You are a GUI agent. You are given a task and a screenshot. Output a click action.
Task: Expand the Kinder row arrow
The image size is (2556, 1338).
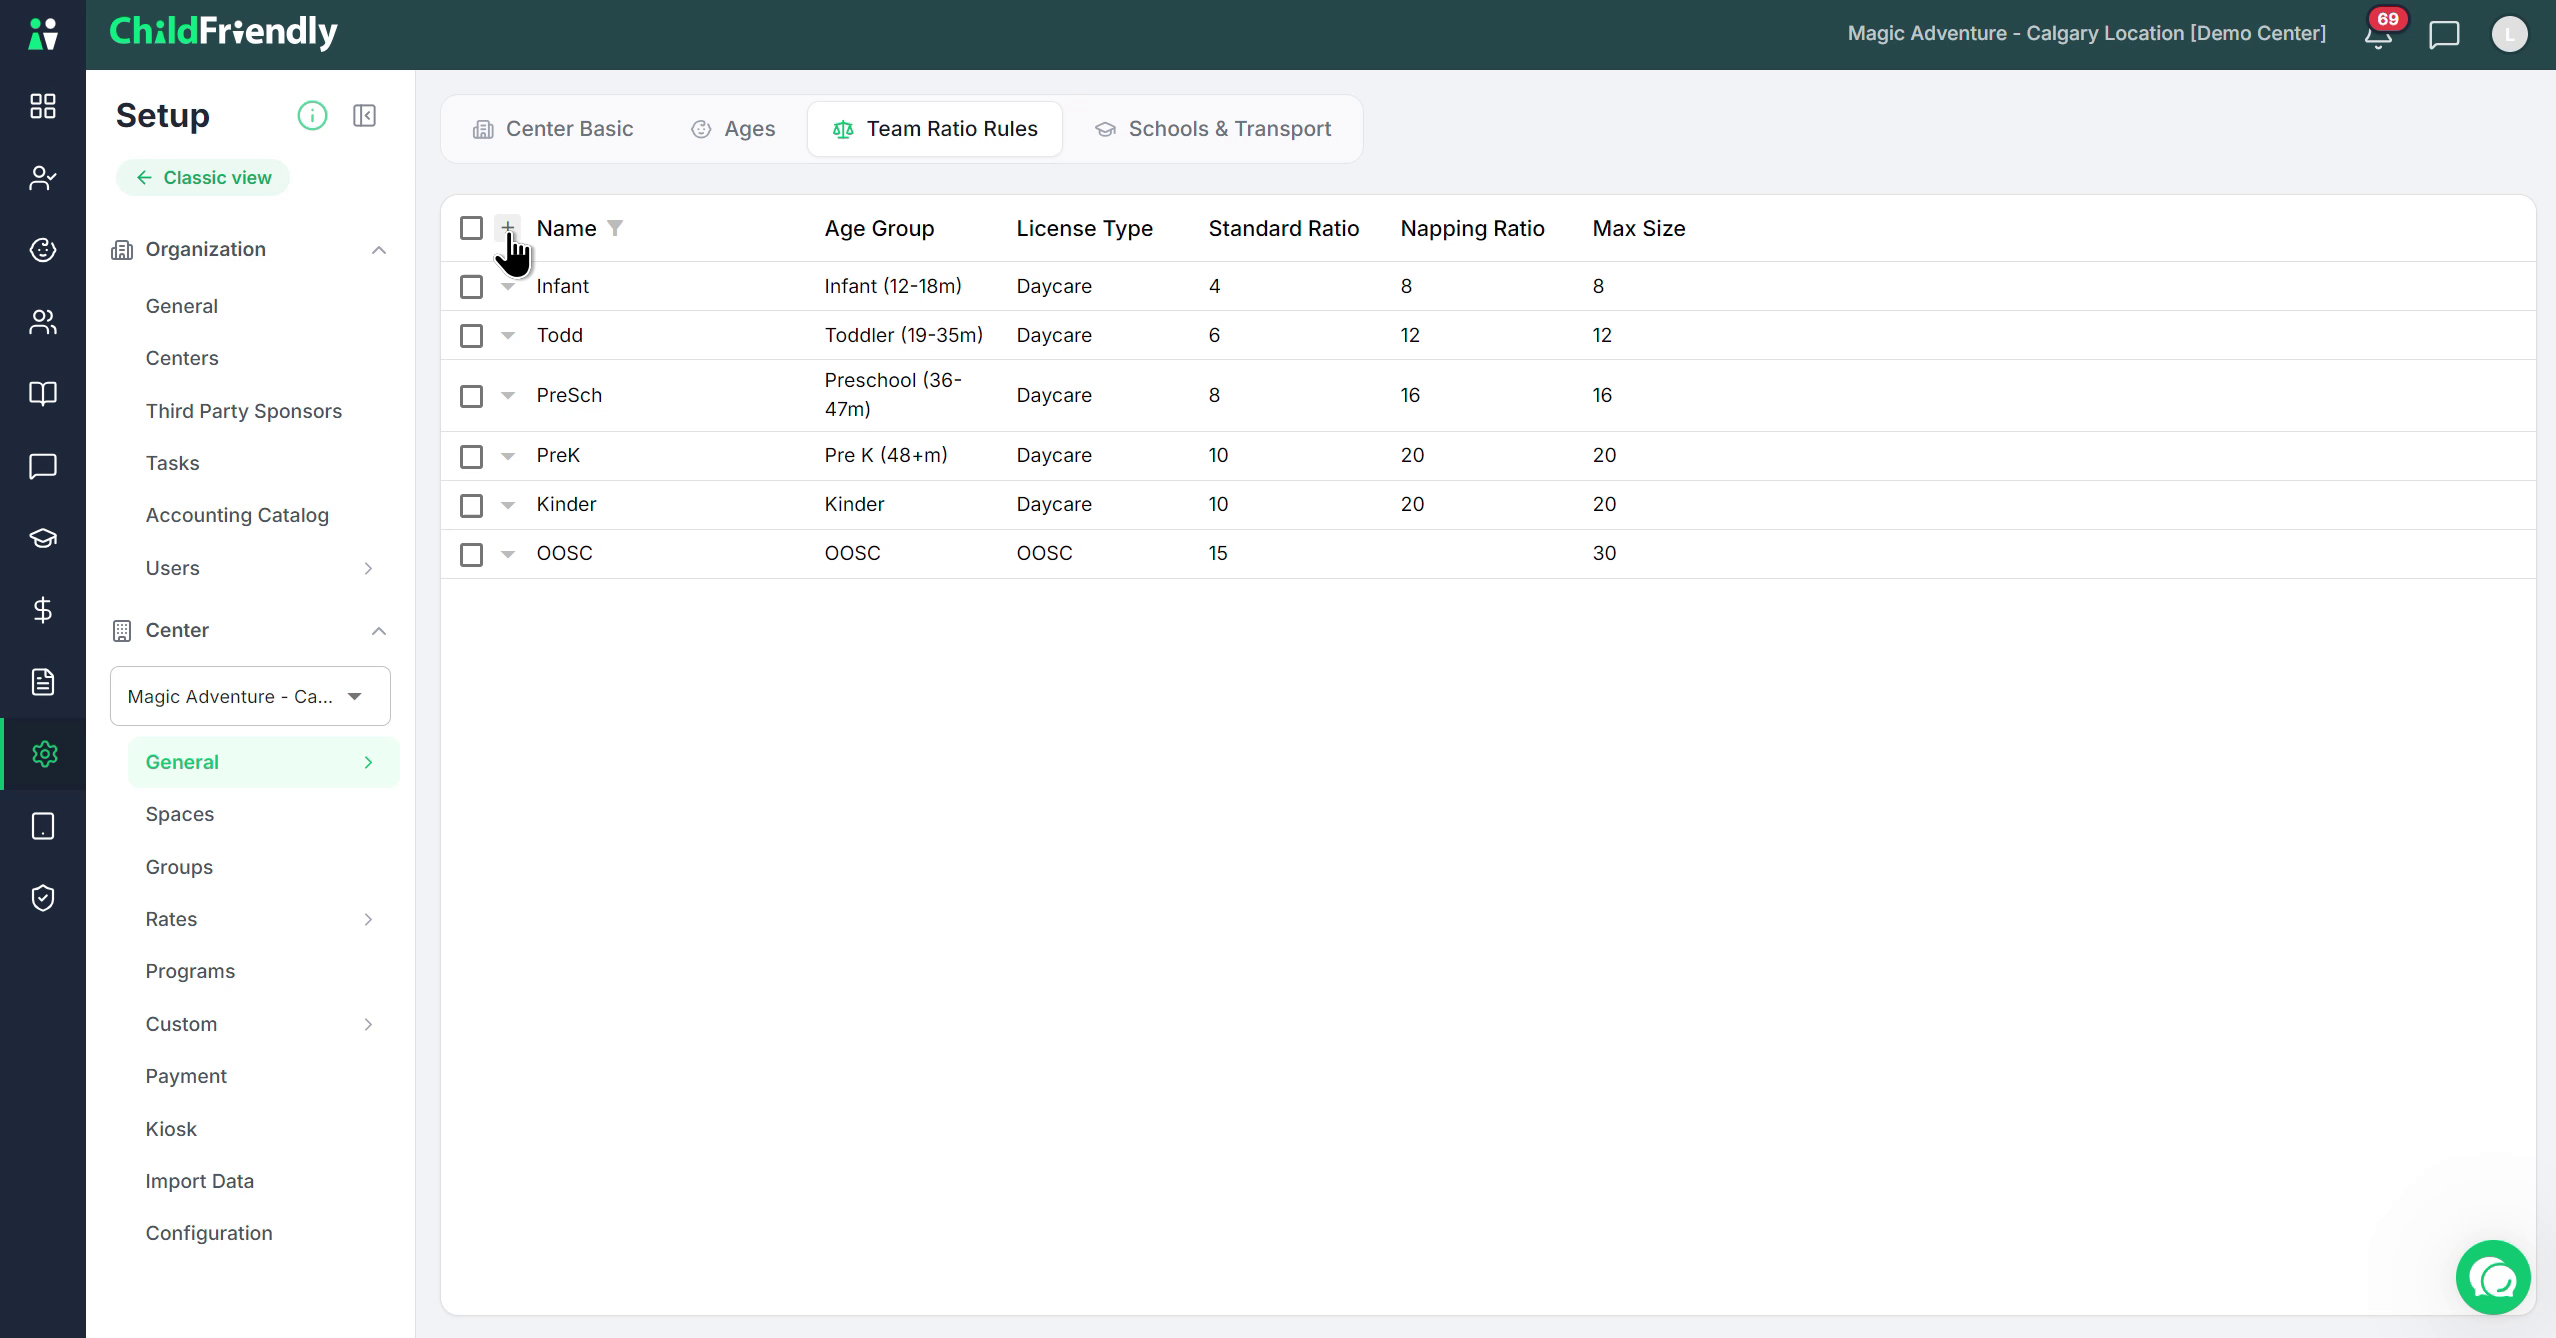pyautogui.click(x=508, y=505)
